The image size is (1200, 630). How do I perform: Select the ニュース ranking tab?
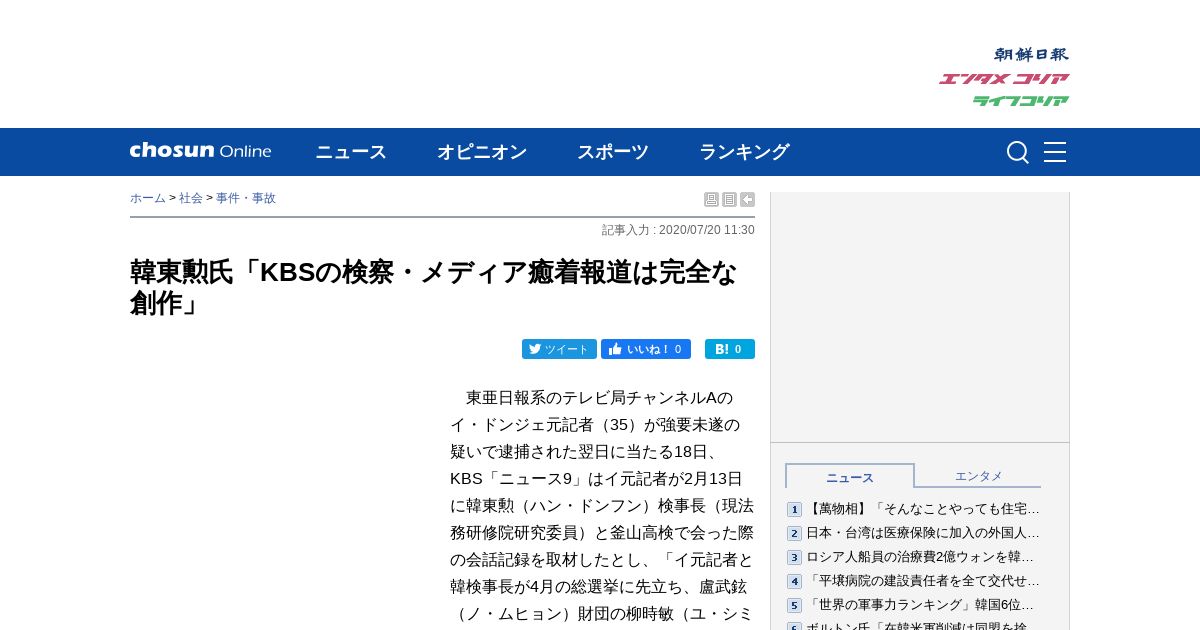(850, 476)
